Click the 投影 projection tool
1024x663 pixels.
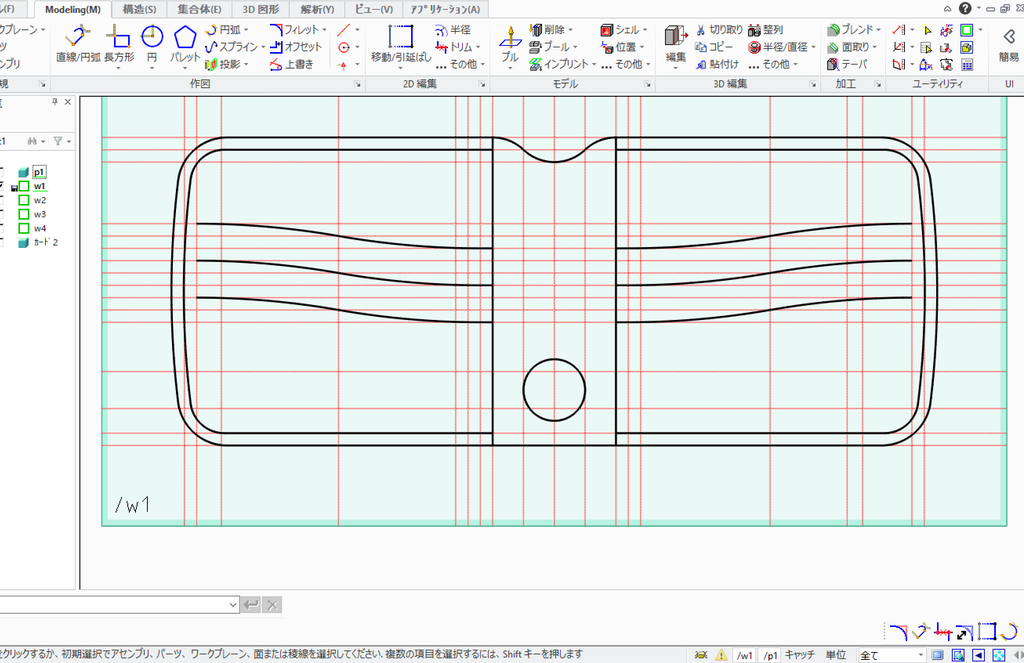223,64
